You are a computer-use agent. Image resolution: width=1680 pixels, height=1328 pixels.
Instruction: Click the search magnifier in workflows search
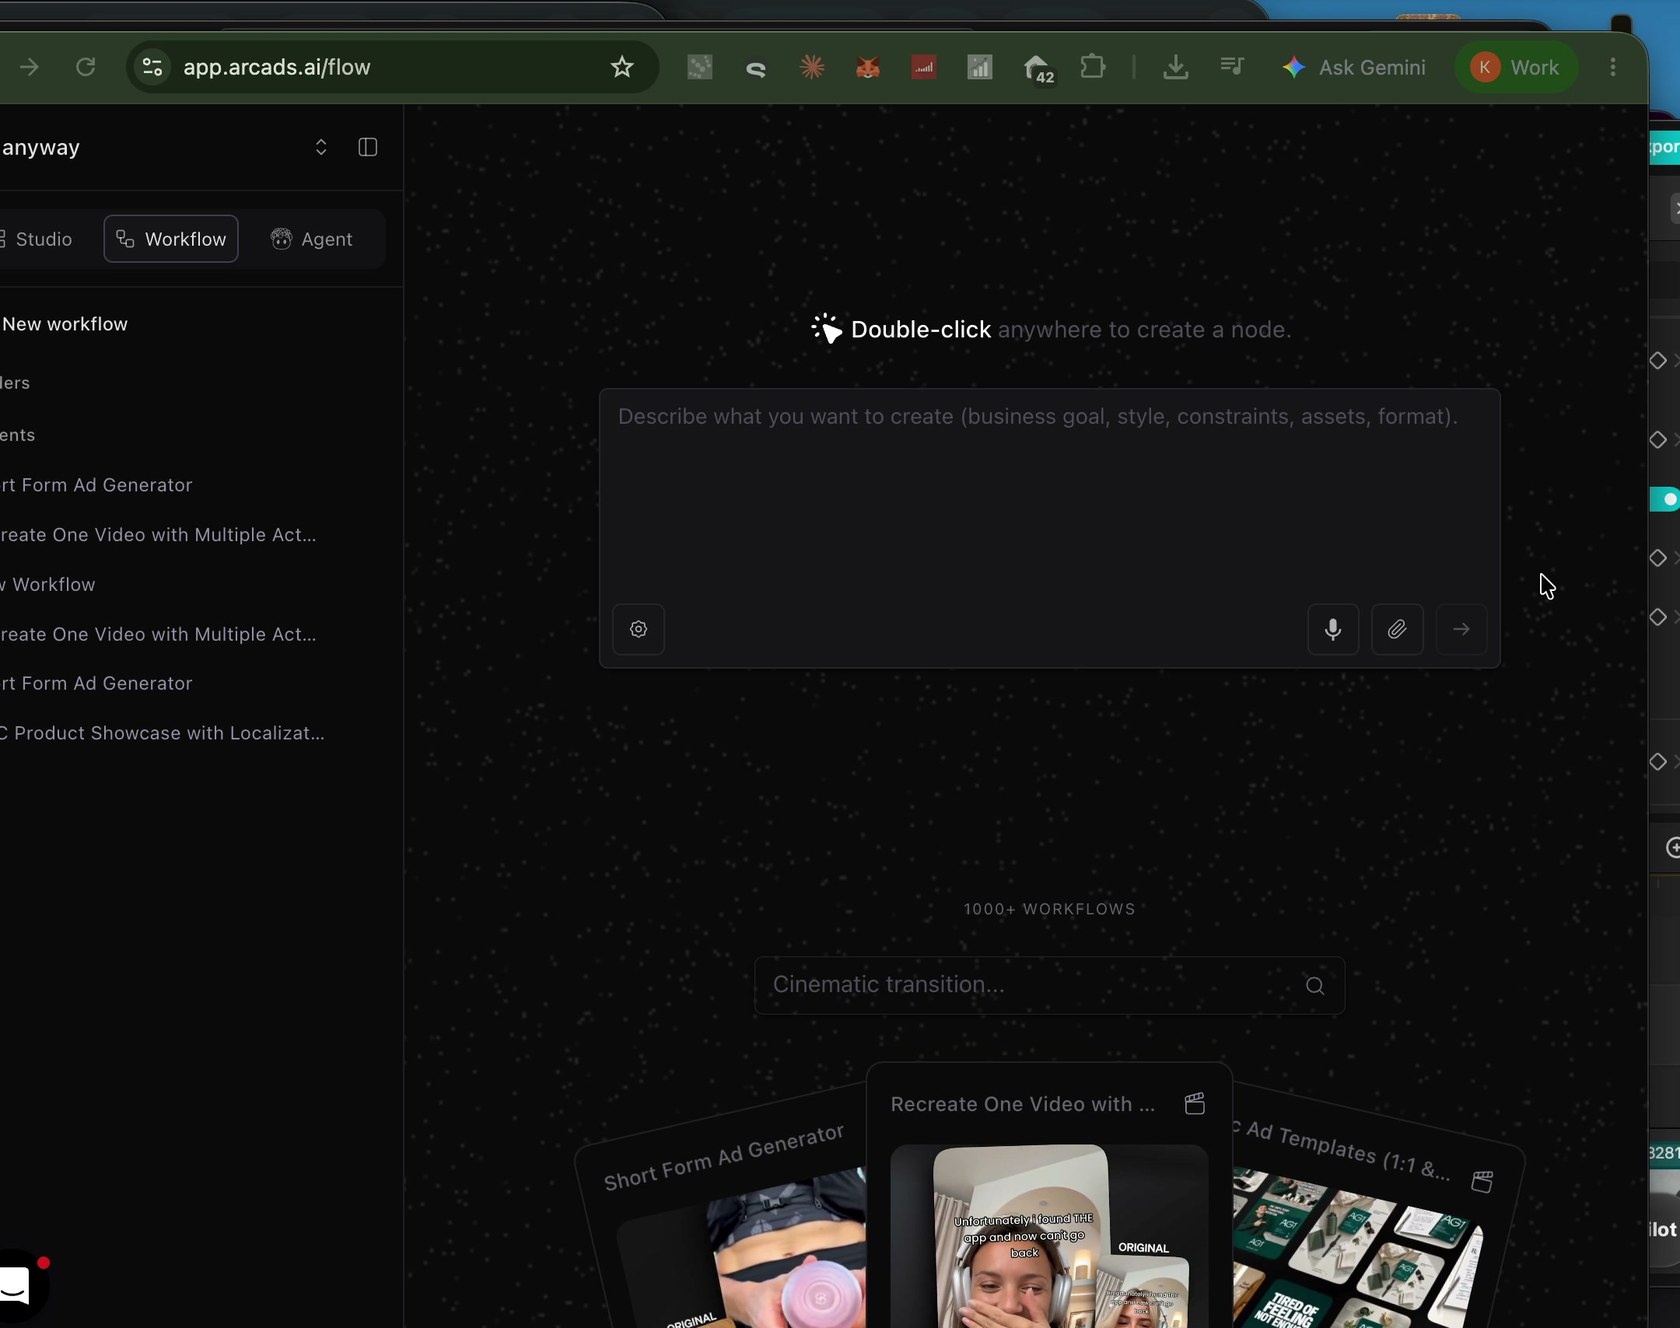(x=1315, y=986)
